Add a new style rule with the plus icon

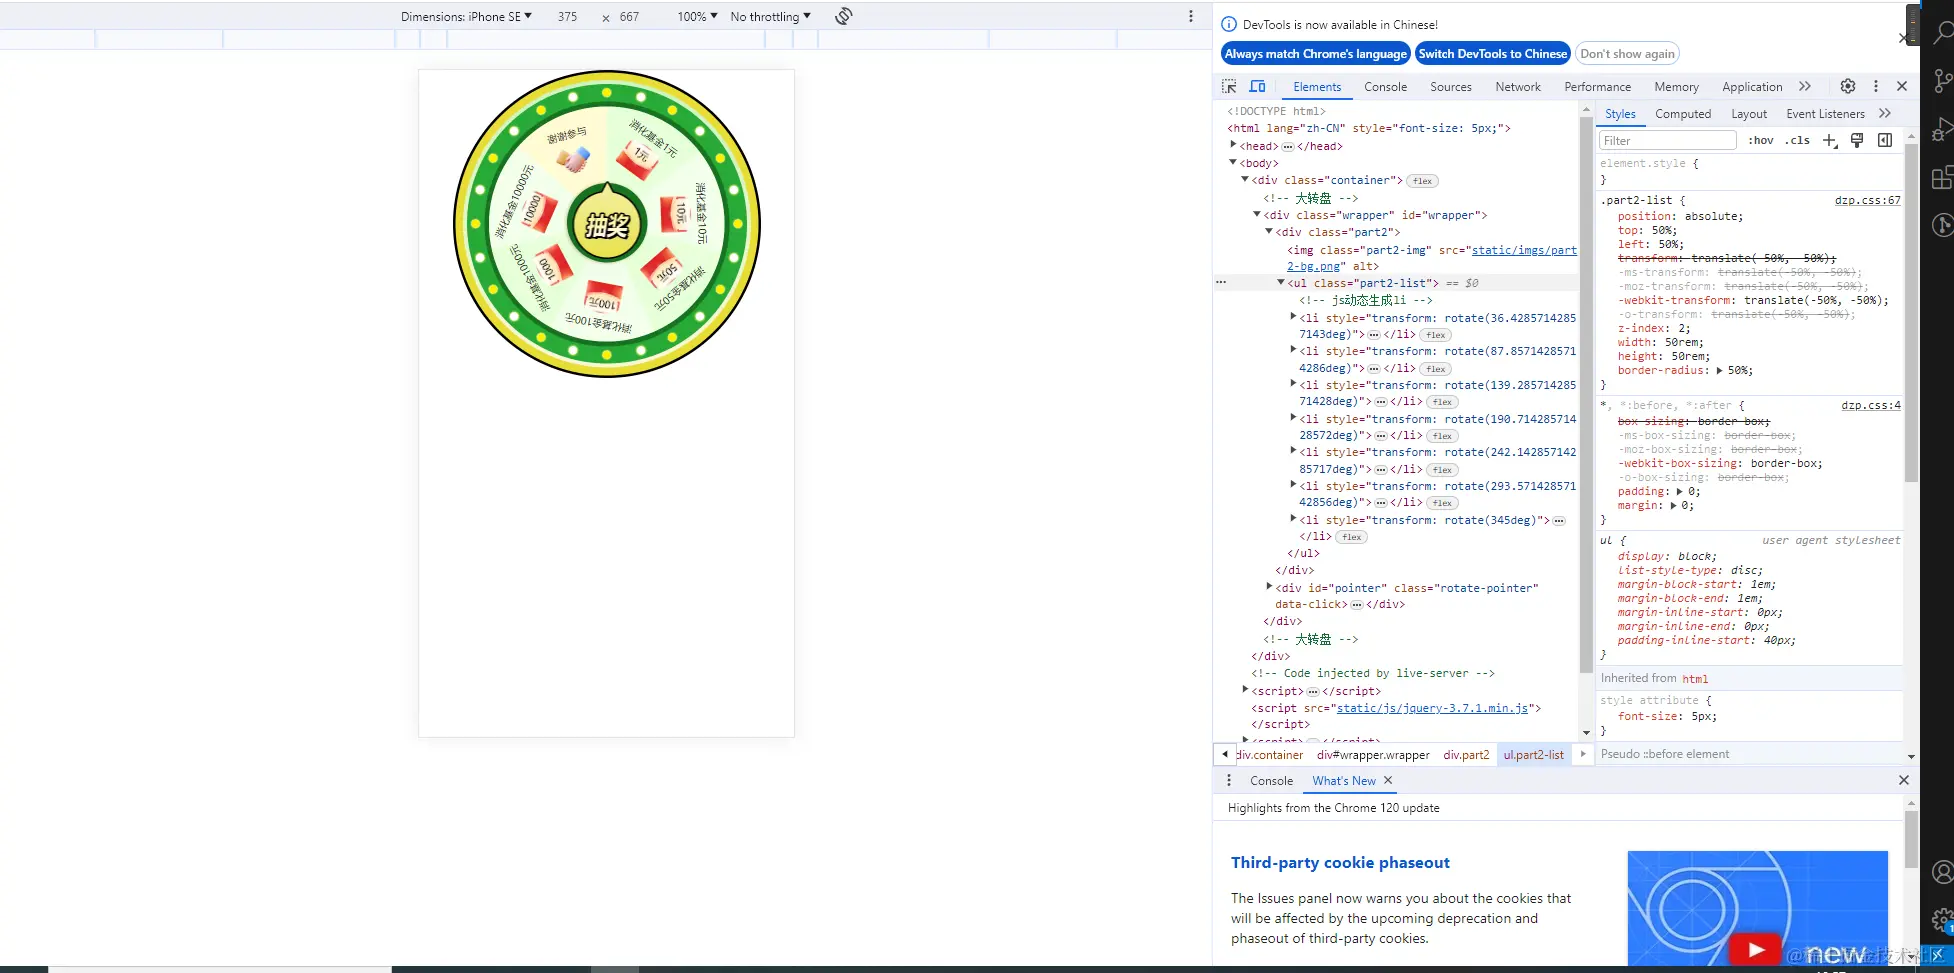tap(1830, 140)
